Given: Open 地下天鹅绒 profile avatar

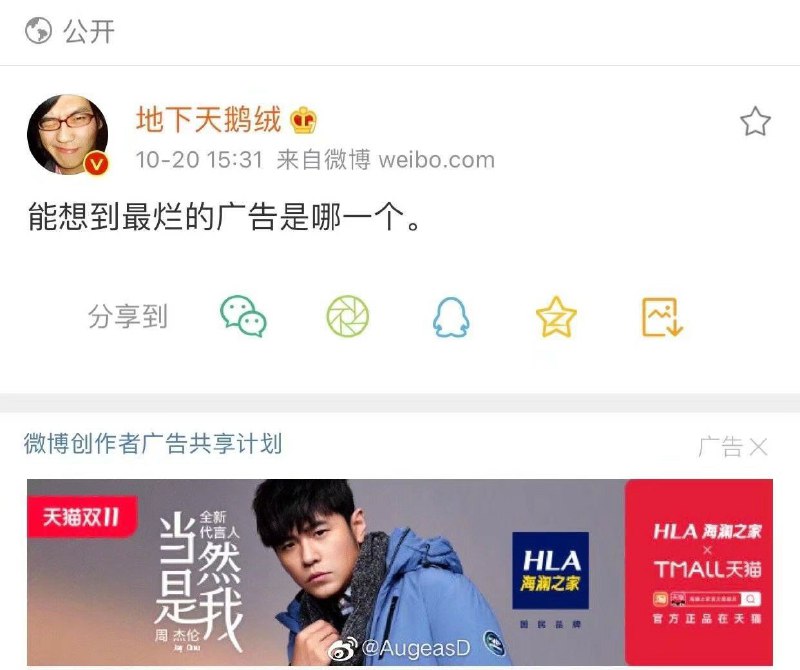Looking at the screenshot, I should [x=67, y=134].
